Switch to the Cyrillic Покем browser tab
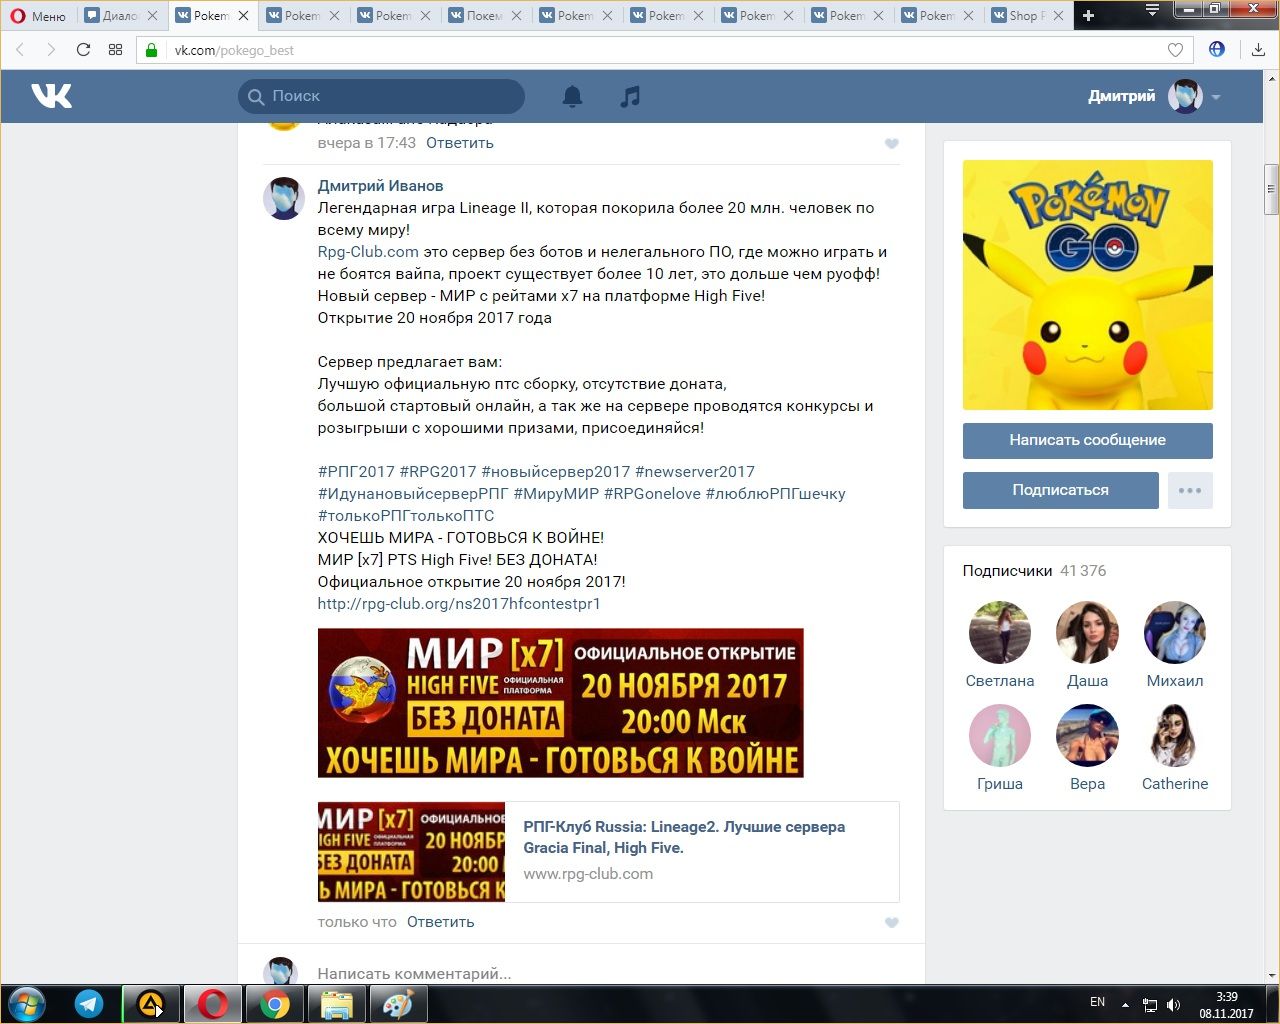 (484, 16)
